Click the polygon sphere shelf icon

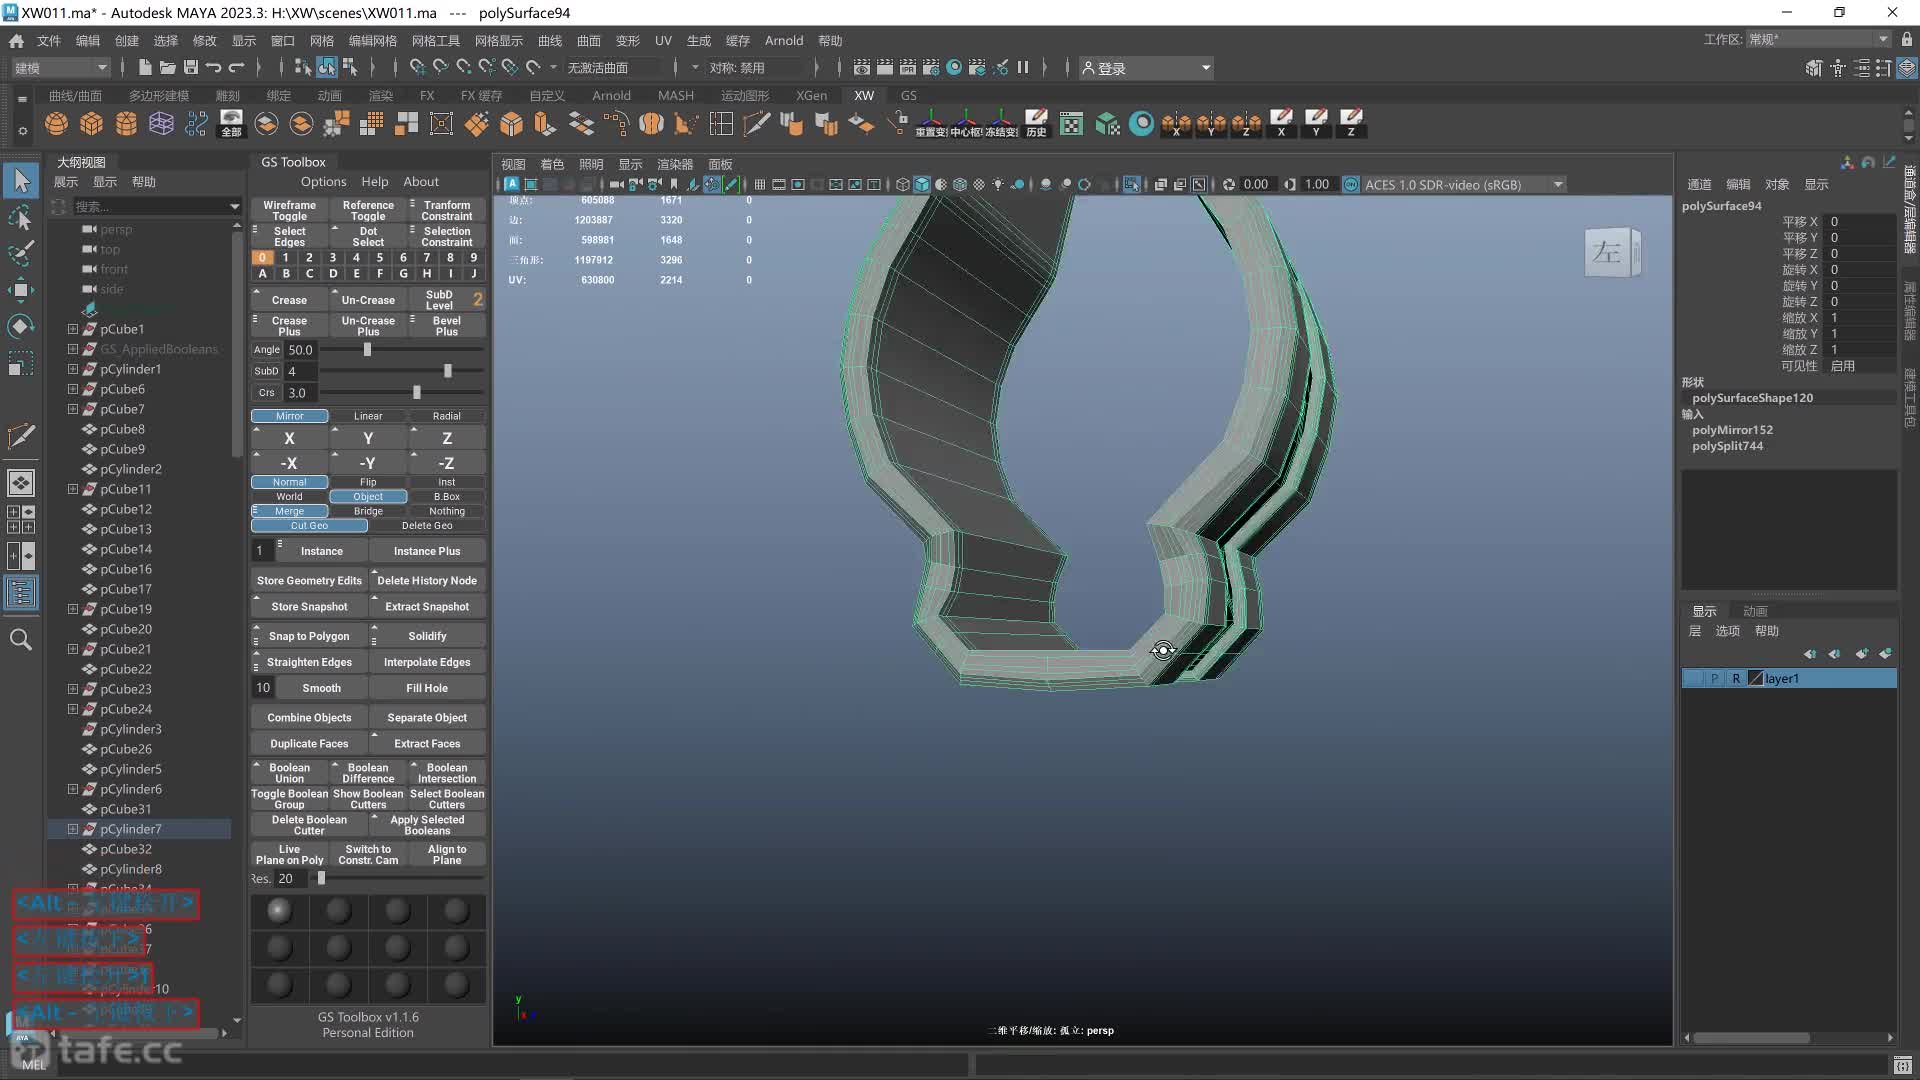point(57,124)
